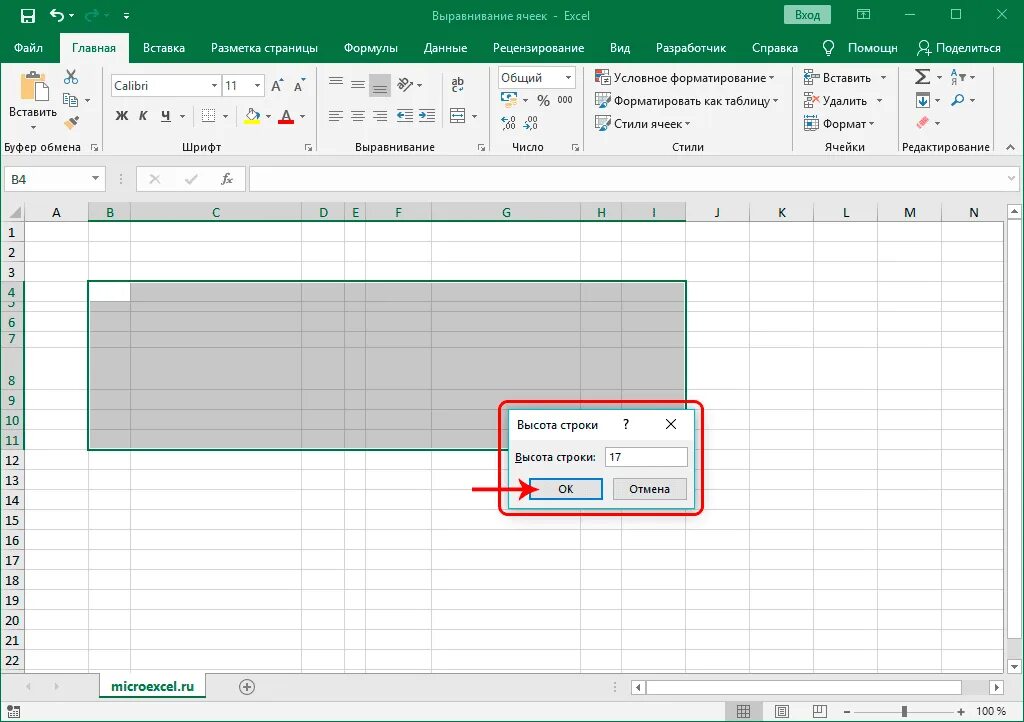This screenshot has height=722, width=1024.
Task: Open the font size 11 dropdown
Action: tap(257, 86)
